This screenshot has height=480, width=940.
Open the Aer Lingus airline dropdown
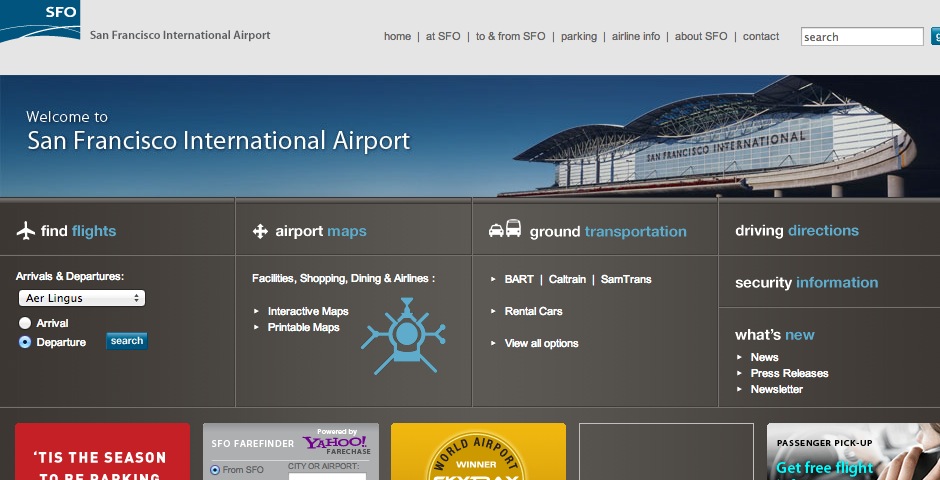[x=82, y=298]
